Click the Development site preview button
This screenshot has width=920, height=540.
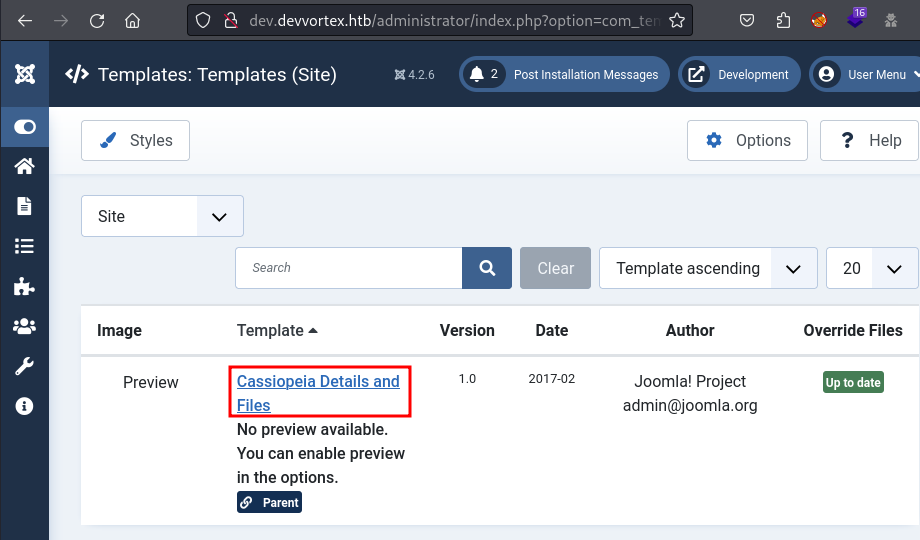point(739,75)
